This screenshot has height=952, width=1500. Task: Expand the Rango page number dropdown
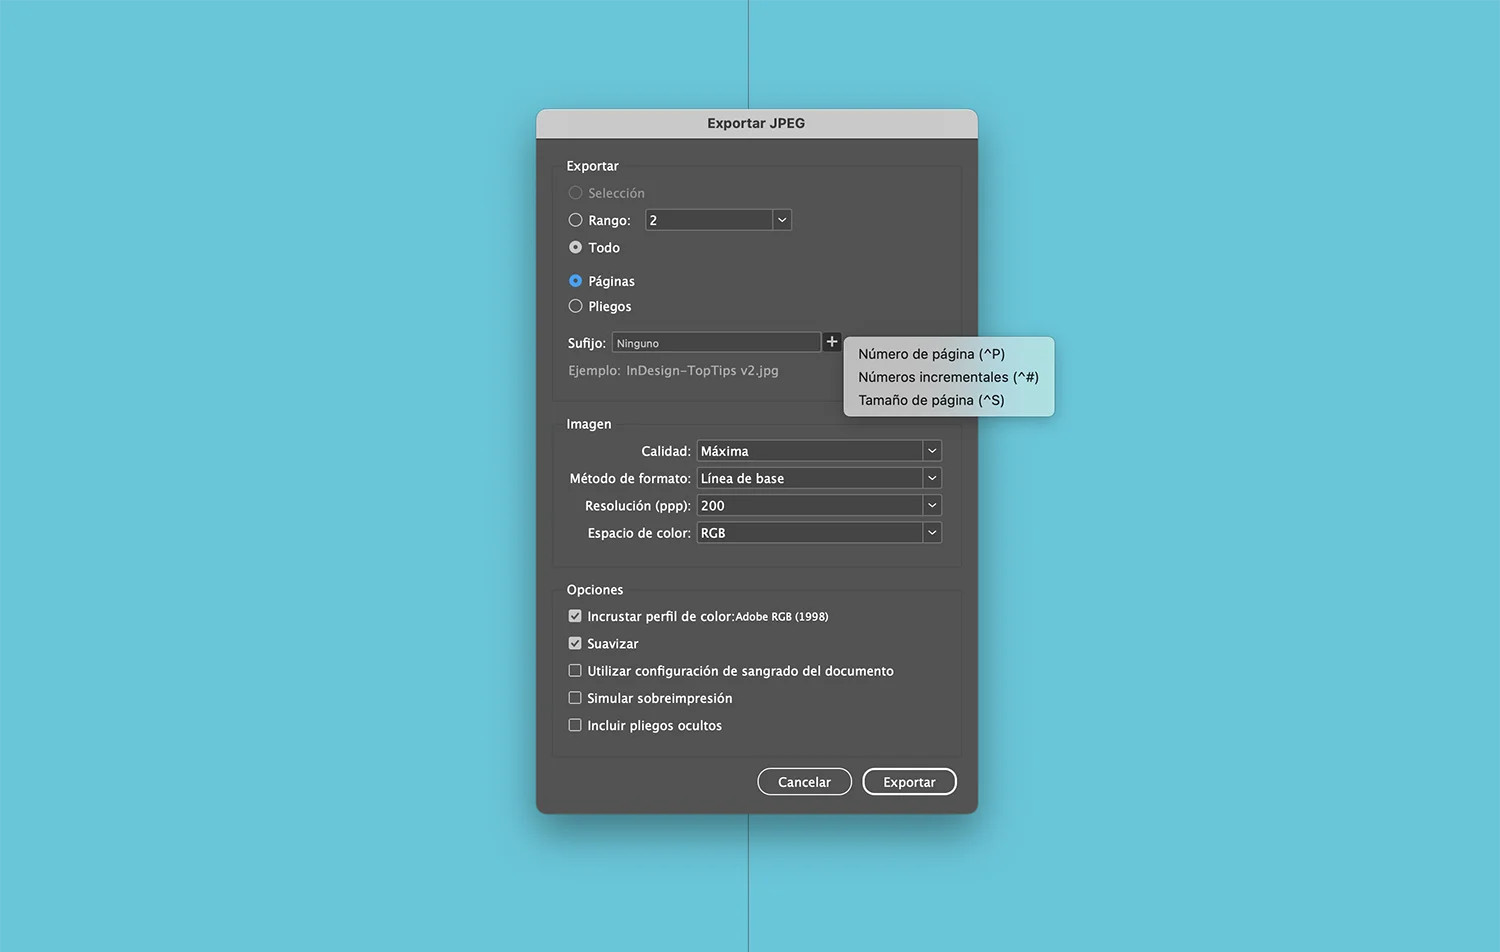point(781,219)
